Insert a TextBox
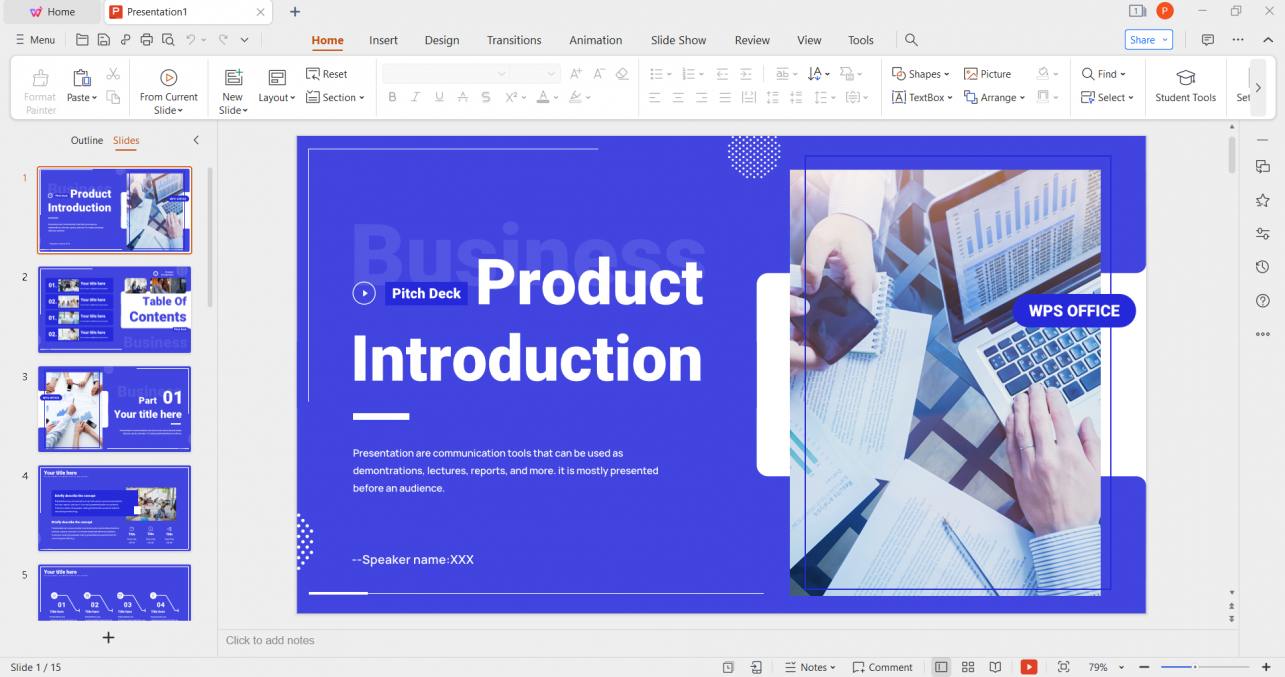 tap(918, 97)
